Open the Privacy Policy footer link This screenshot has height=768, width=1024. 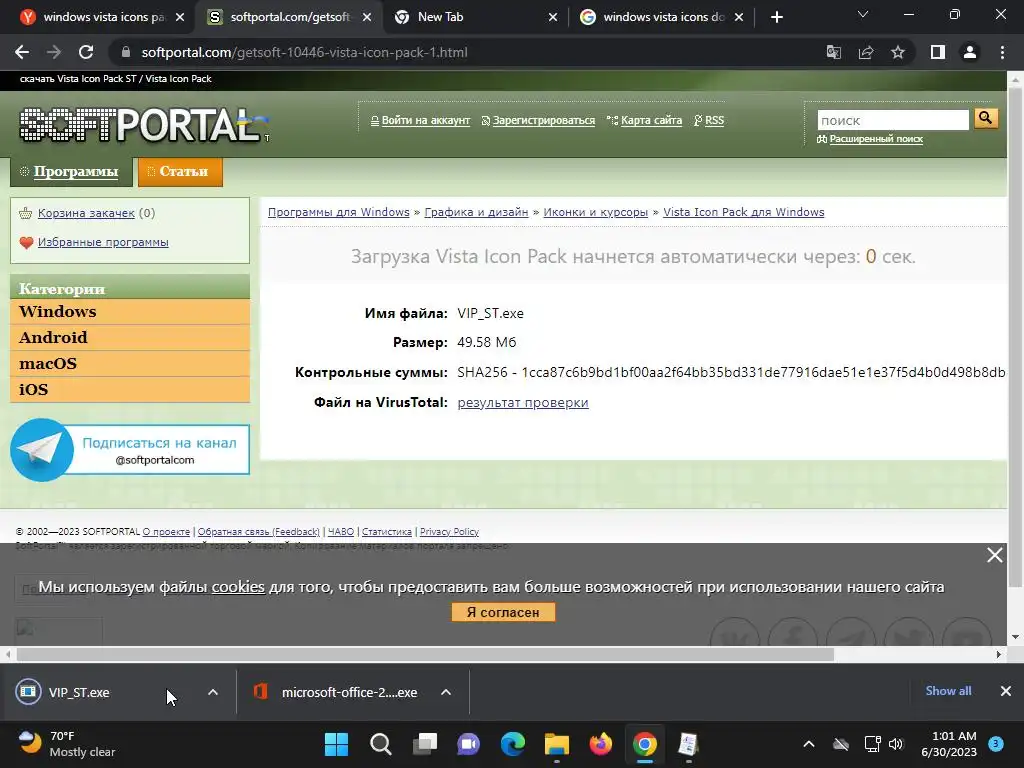[x=449, y=532]
